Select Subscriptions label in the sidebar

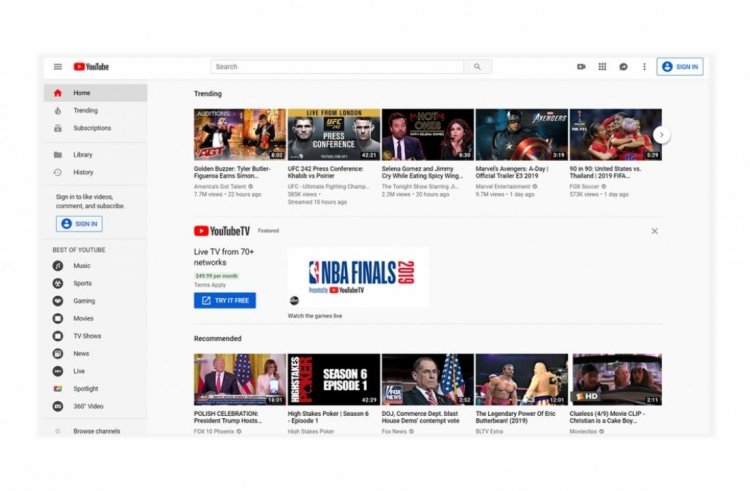(x=92, y=128)
